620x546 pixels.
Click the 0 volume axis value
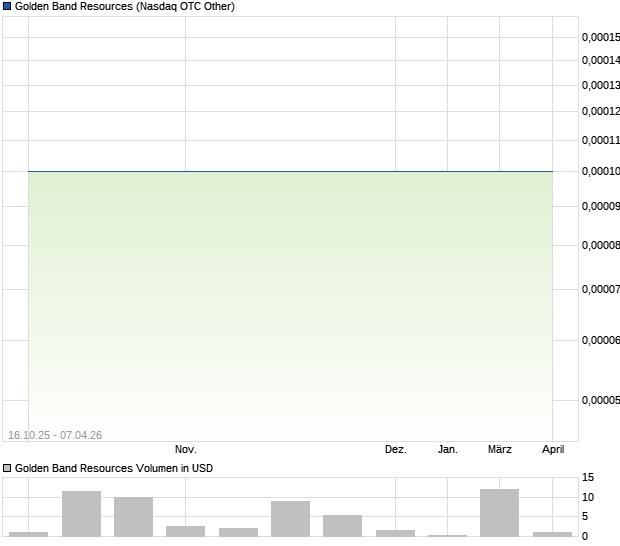tap(585, 536)
